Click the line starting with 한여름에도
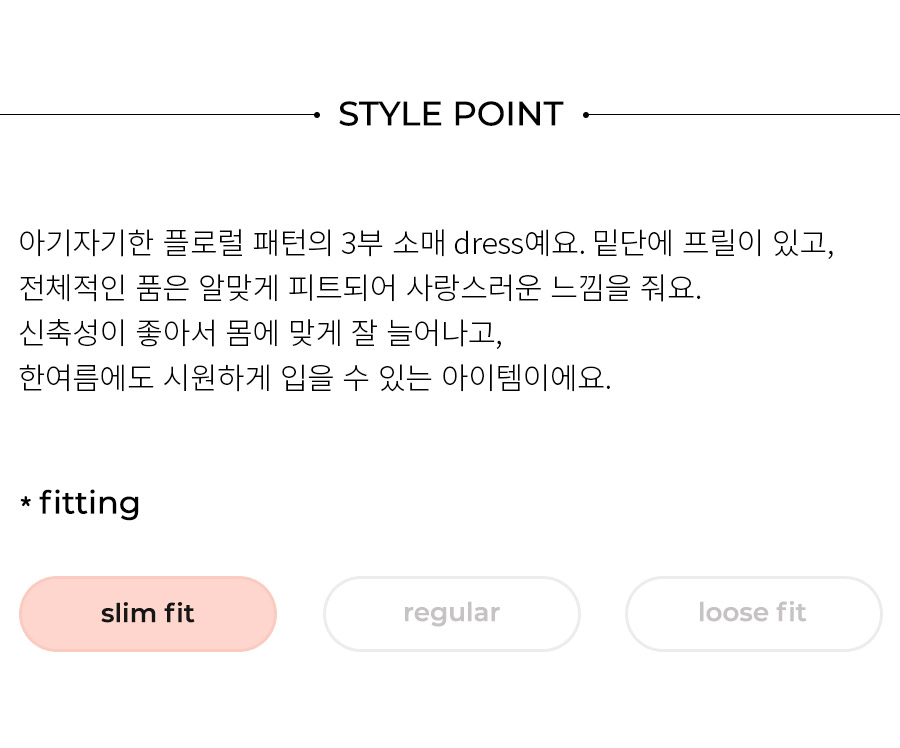The height and width of the screenshot is (748, 900). click(315, 378)
